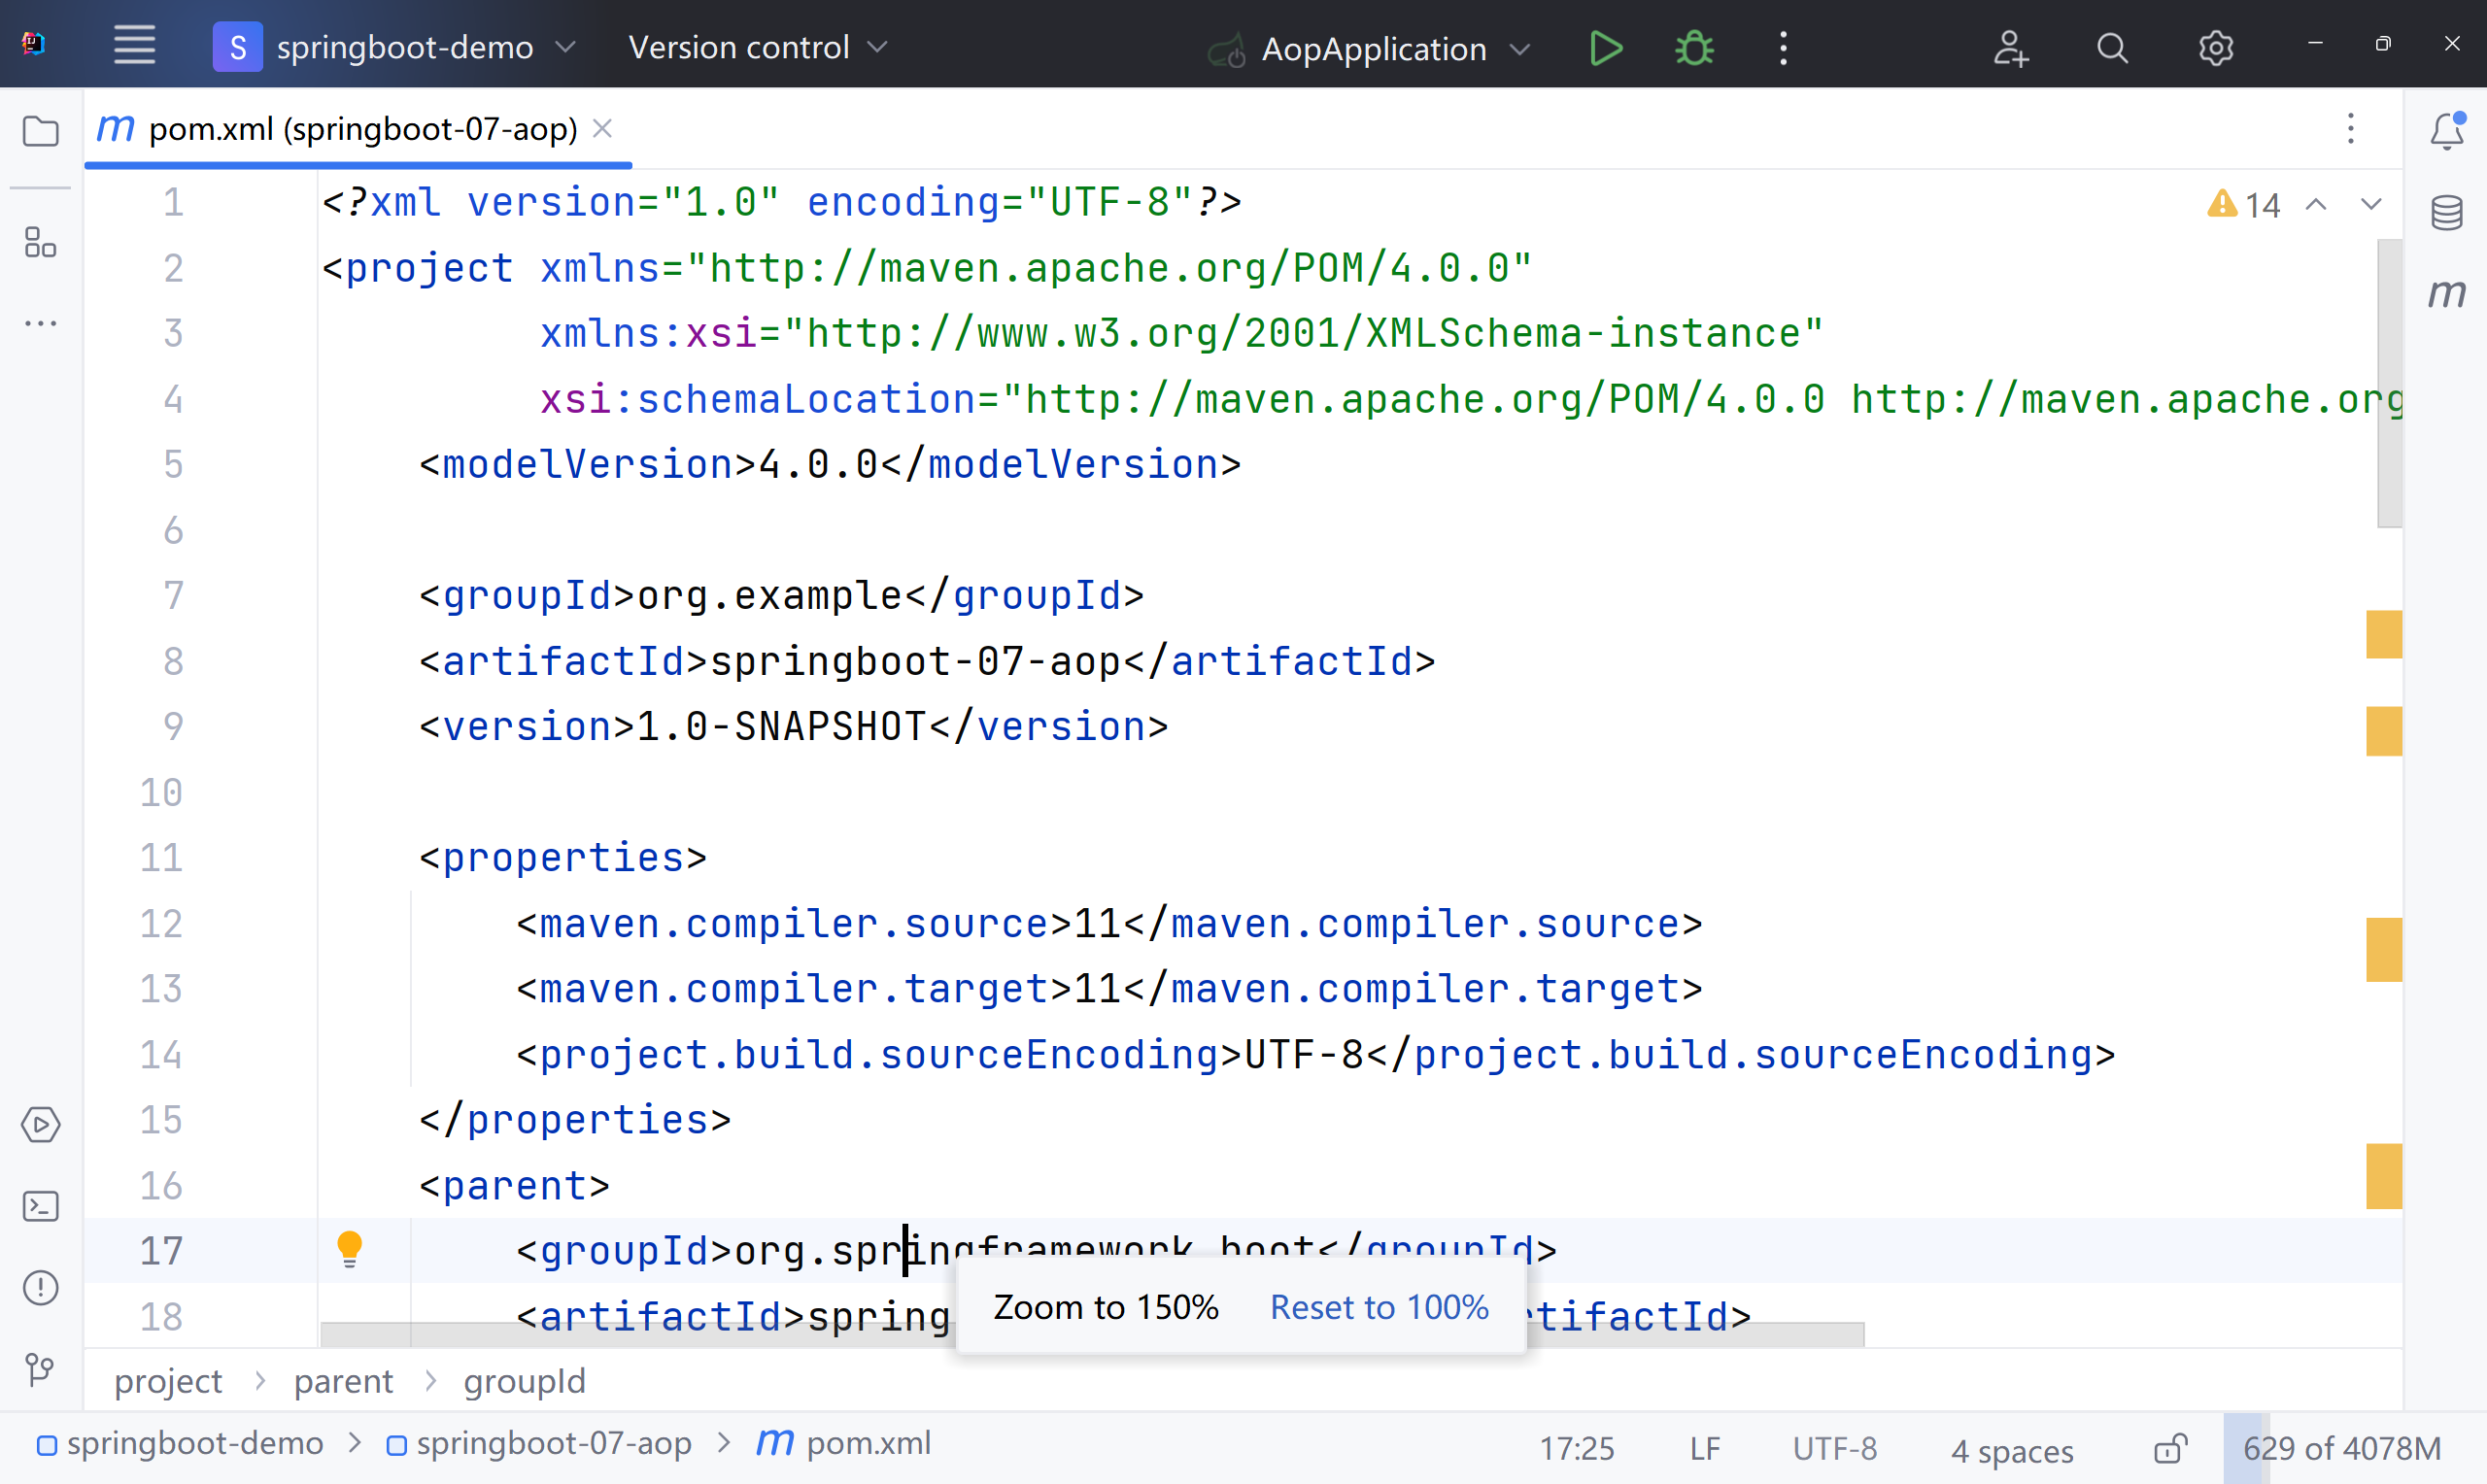Screen dimensions: 2487x1484
Task: Debug AopApplication with the bug icon
Action: pos(1693,48)
